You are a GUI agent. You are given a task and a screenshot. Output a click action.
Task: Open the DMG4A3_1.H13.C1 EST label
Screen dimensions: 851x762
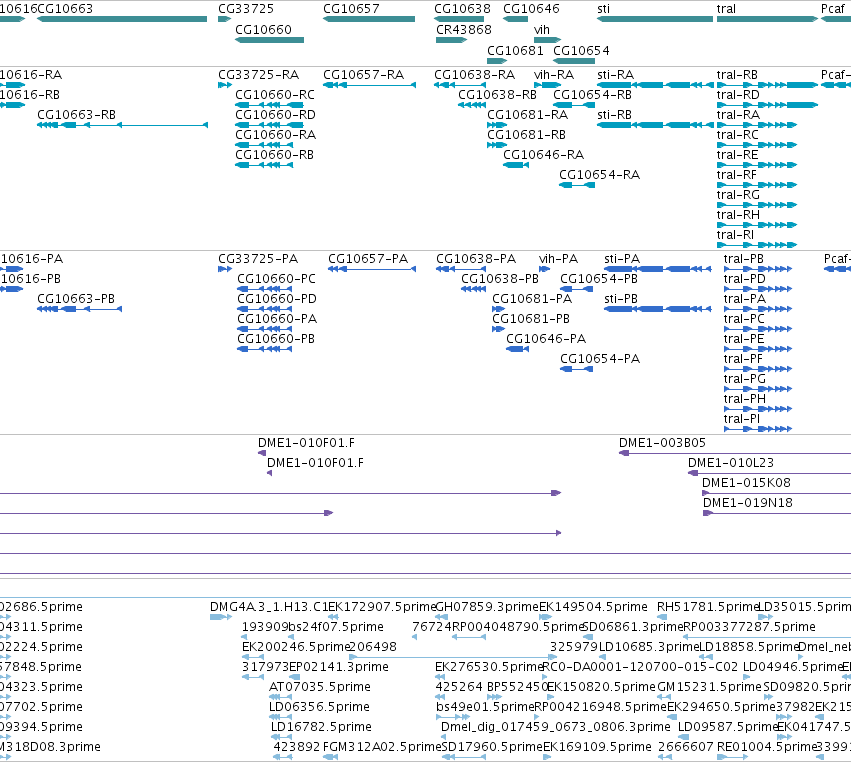[269, 607]
